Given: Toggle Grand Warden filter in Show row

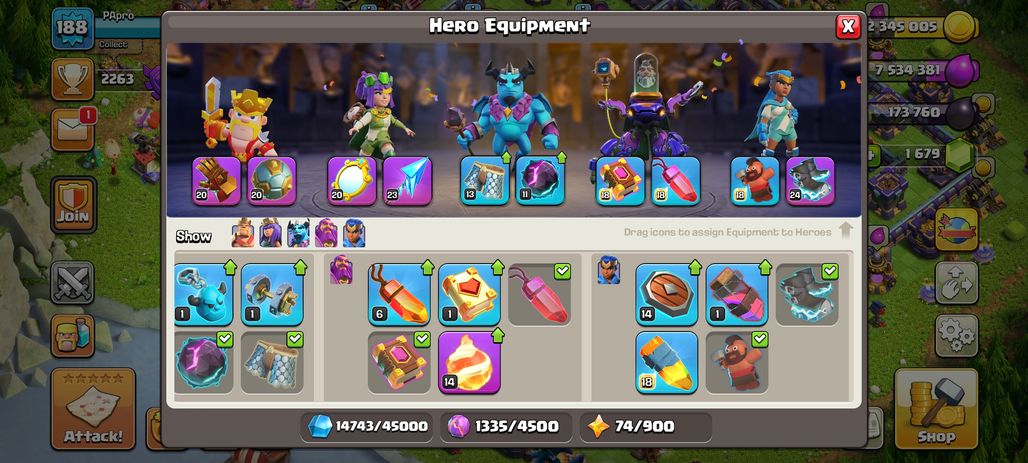Looking at the screenshot, I should 326,233.
